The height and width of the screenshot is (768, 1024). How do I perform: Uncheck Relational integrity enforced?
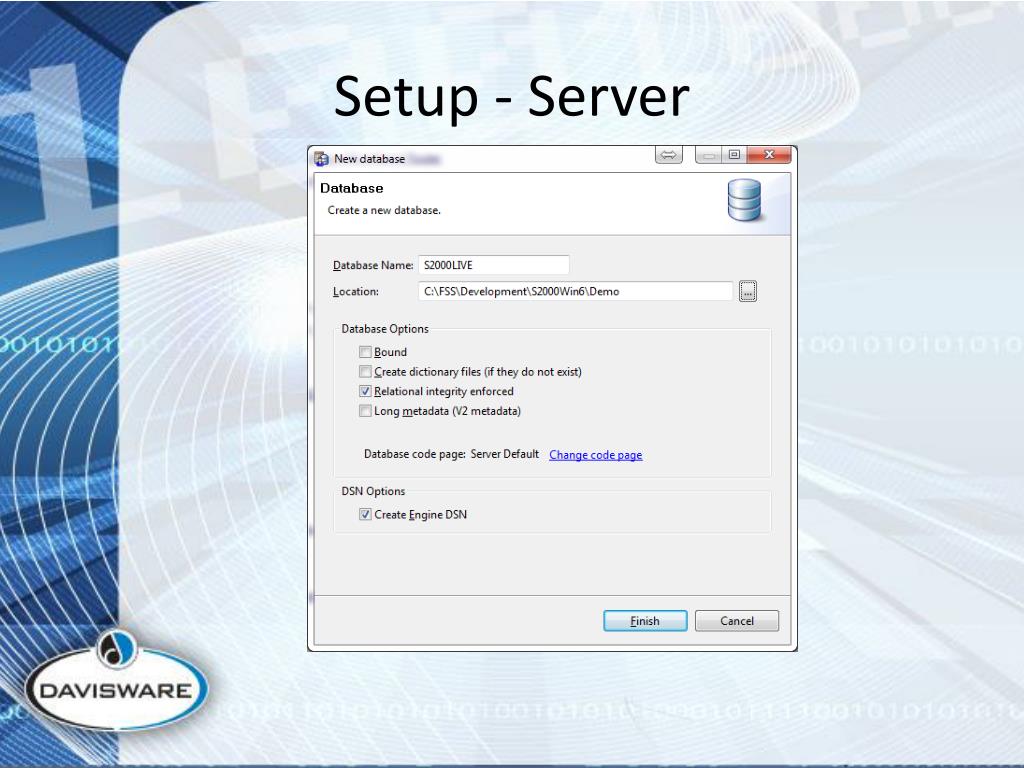click(x=365, y=391)
